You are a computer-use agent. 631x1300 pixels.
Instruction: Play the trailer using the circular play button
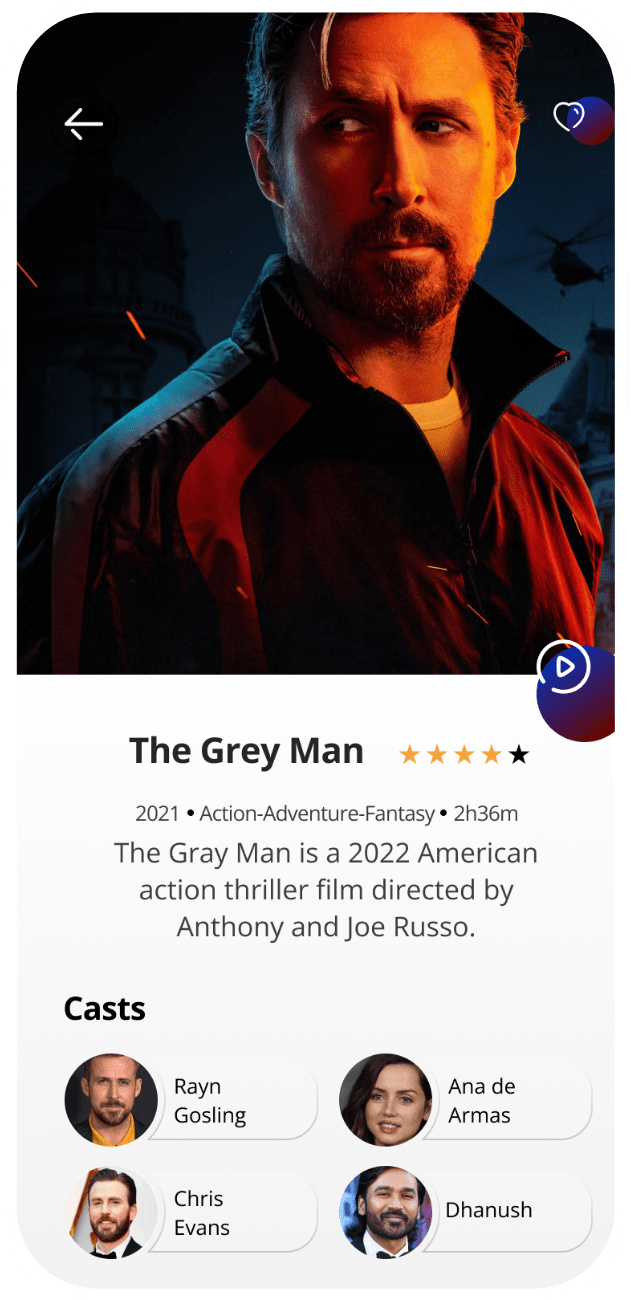tap(563, 666)
